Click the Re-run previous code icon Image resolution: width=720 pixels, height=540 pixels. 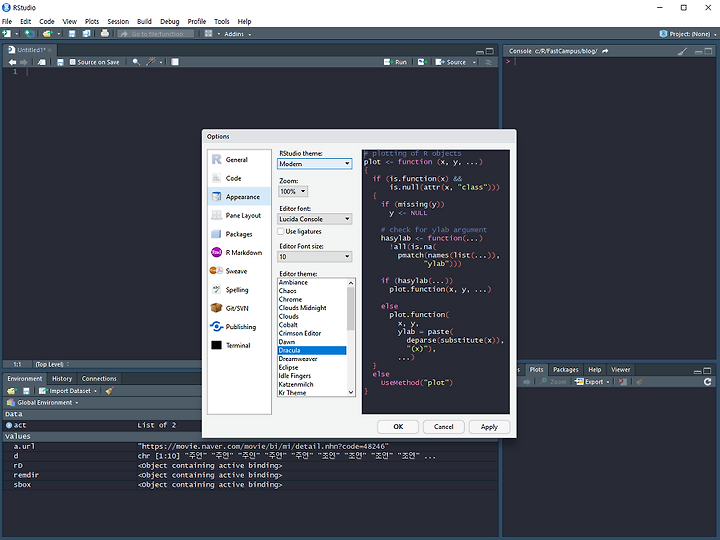coord(422,62)
